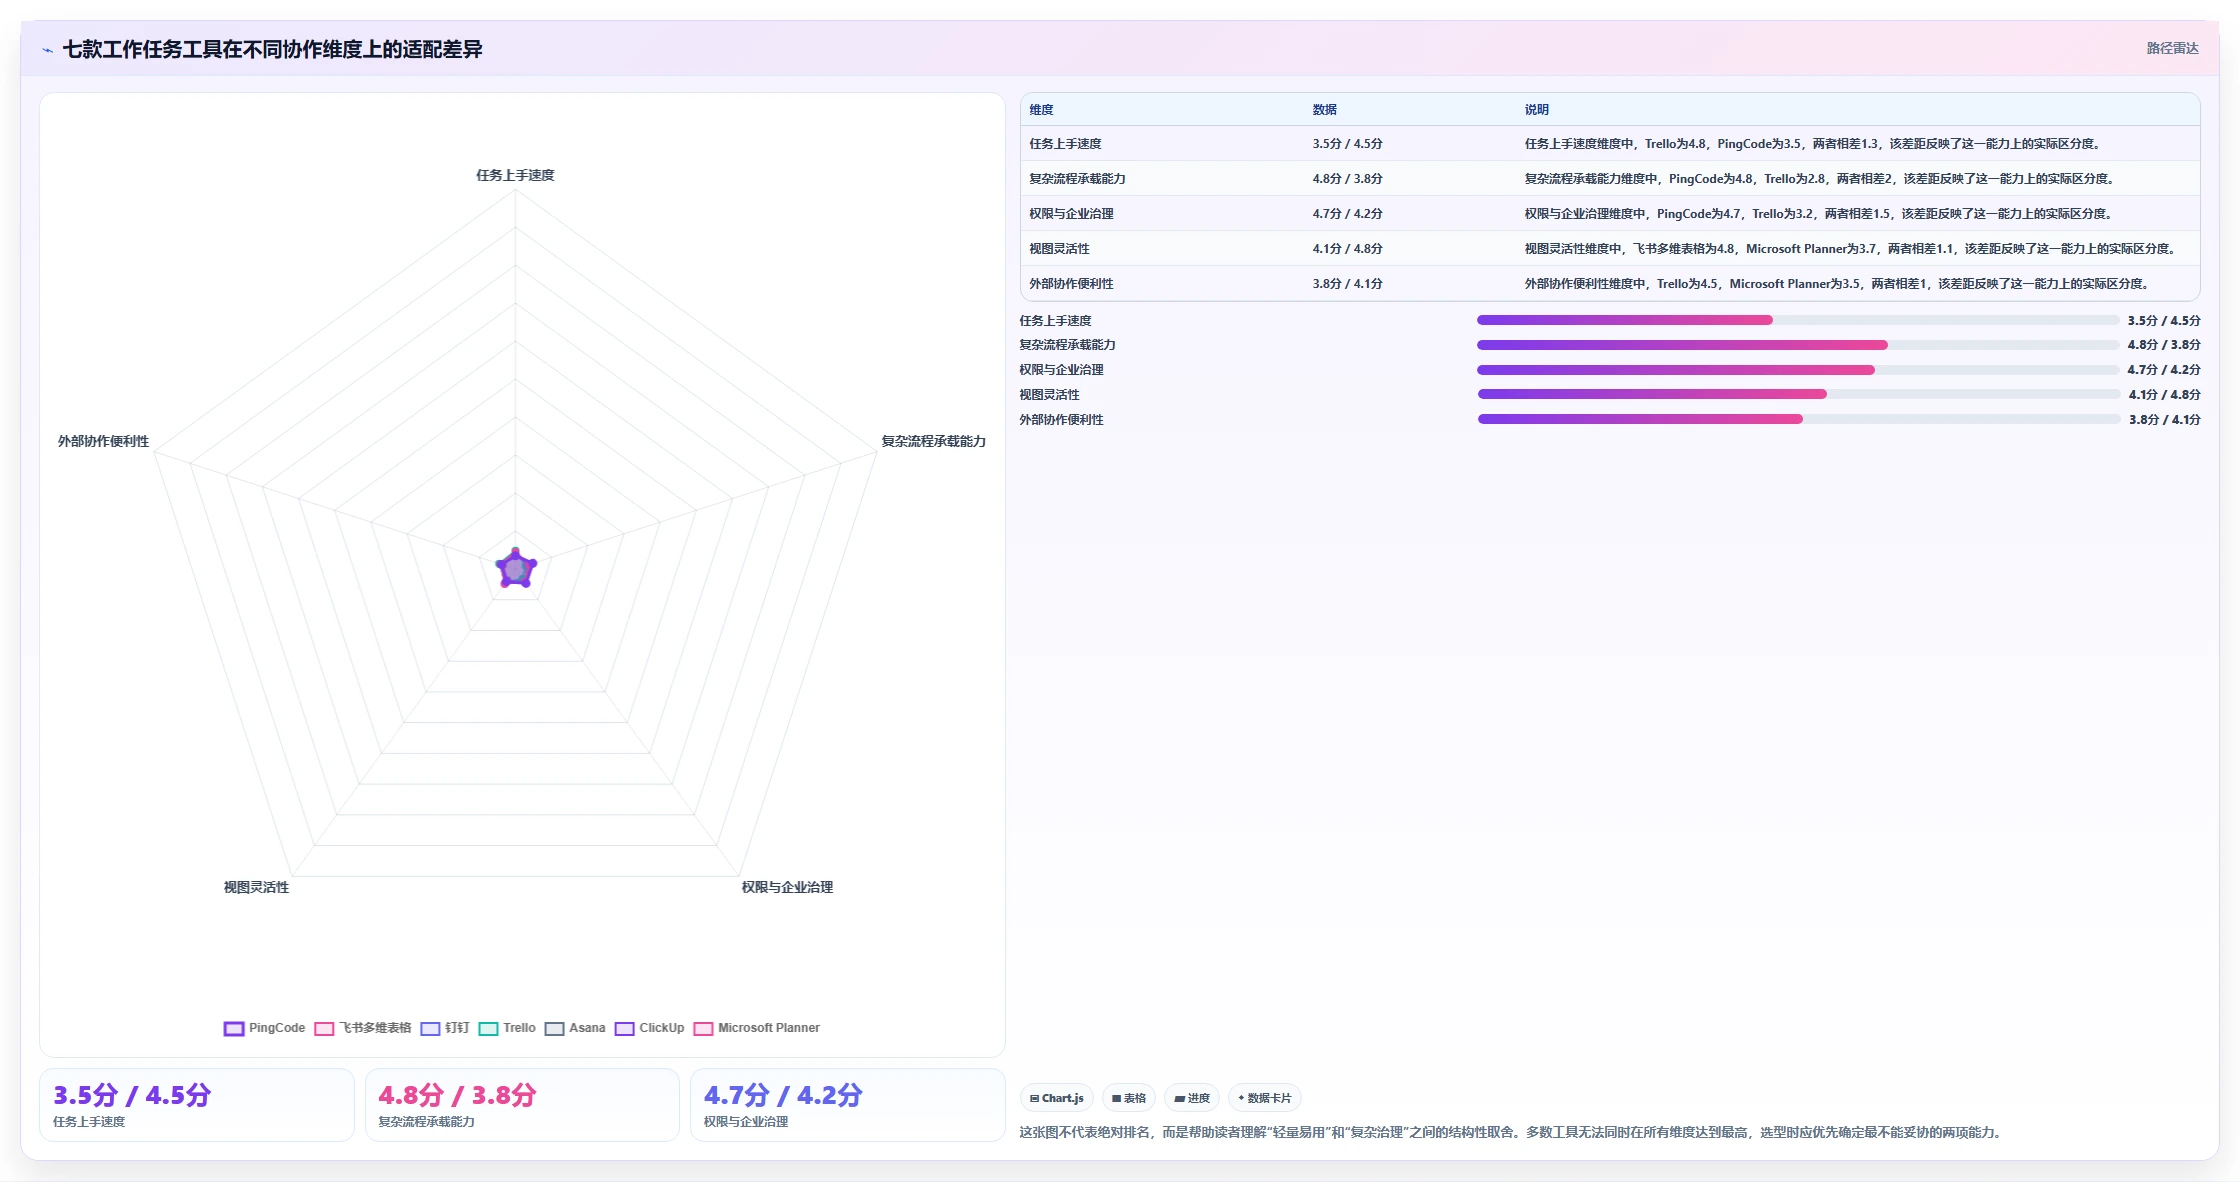Toggle Trello legend series
2240x1182 pixels.
(507, 1028)
